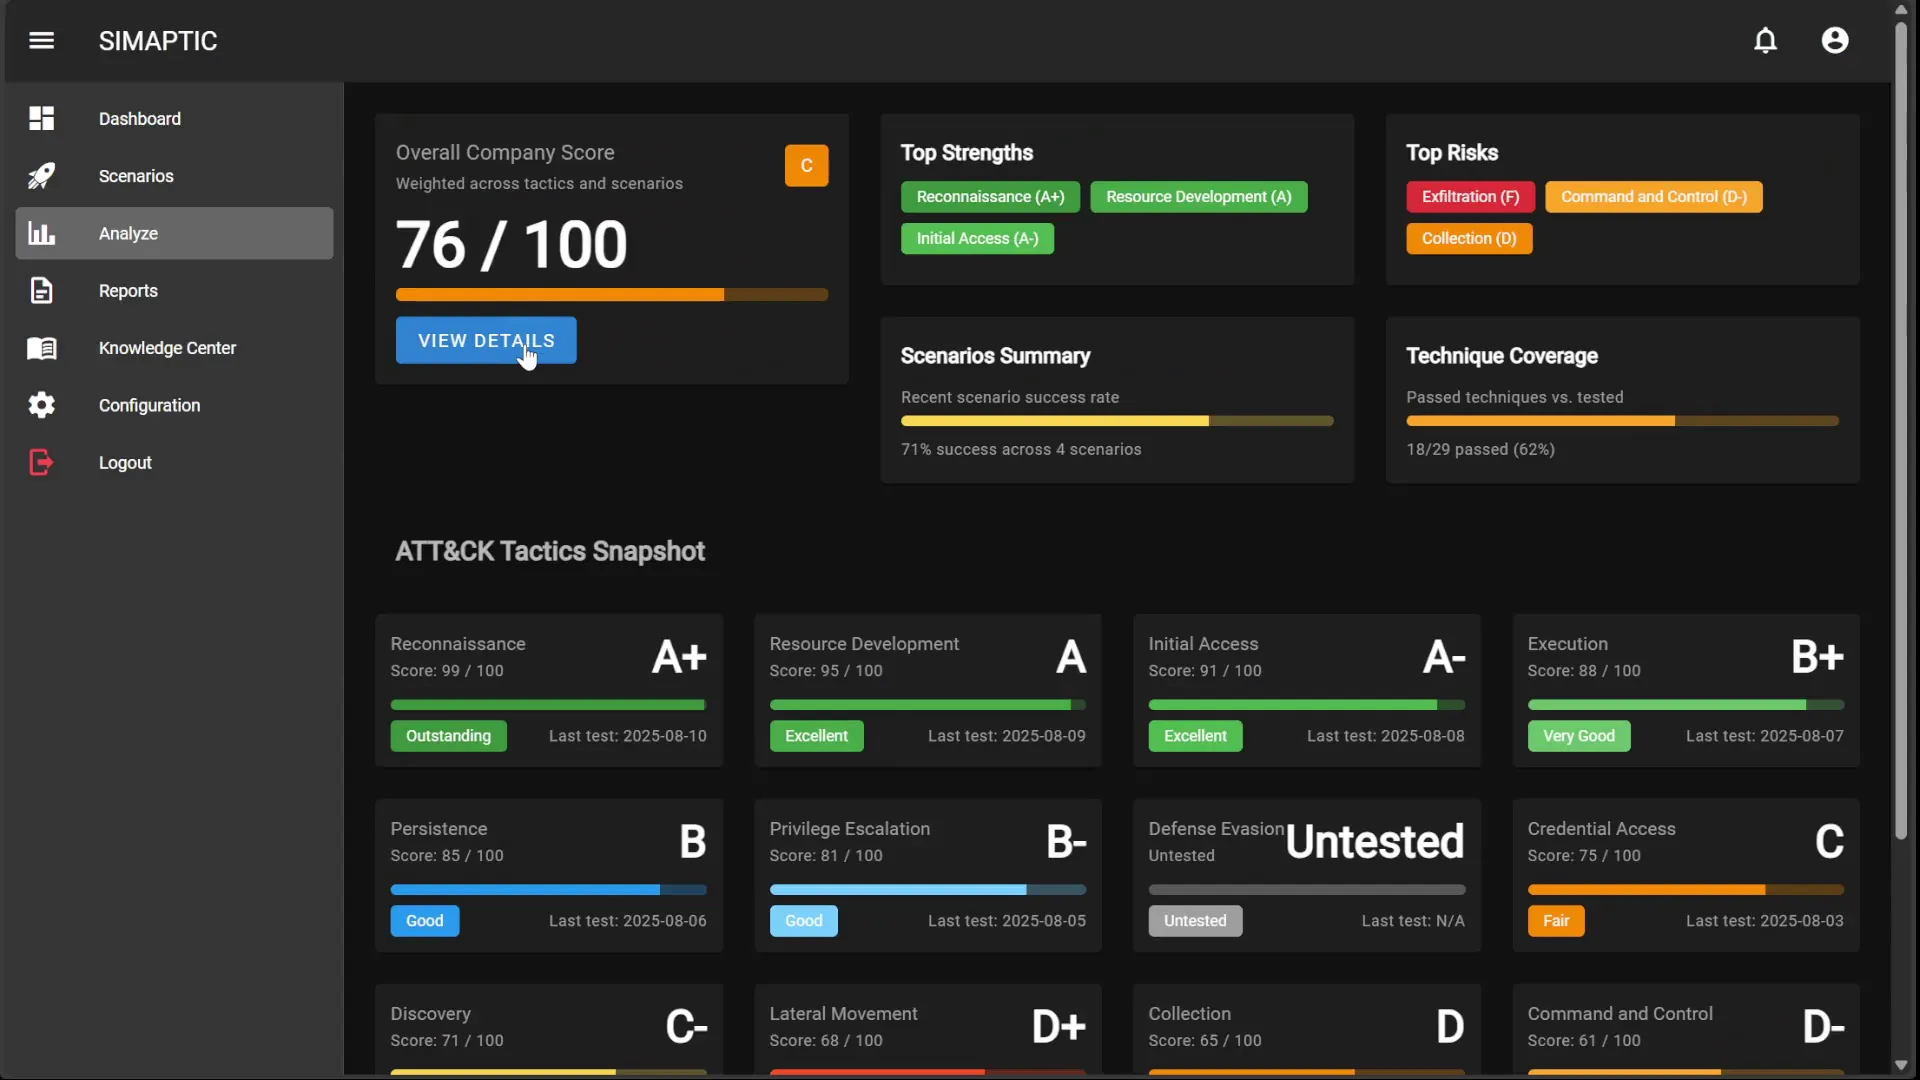Open the user account profile icon
Image resolution: width=1920 pixels, height=1080 pixels.
point(1834,41)
